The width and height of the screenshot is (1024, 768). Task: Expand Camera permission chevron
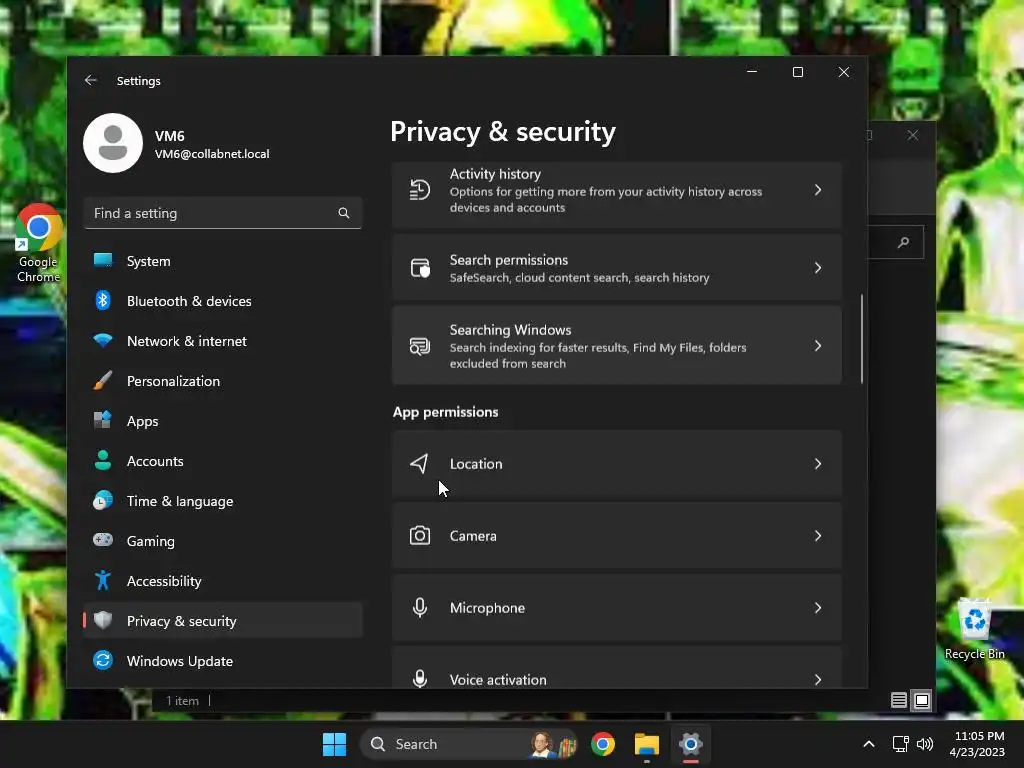pyautogui.click(x=818, y=536)
